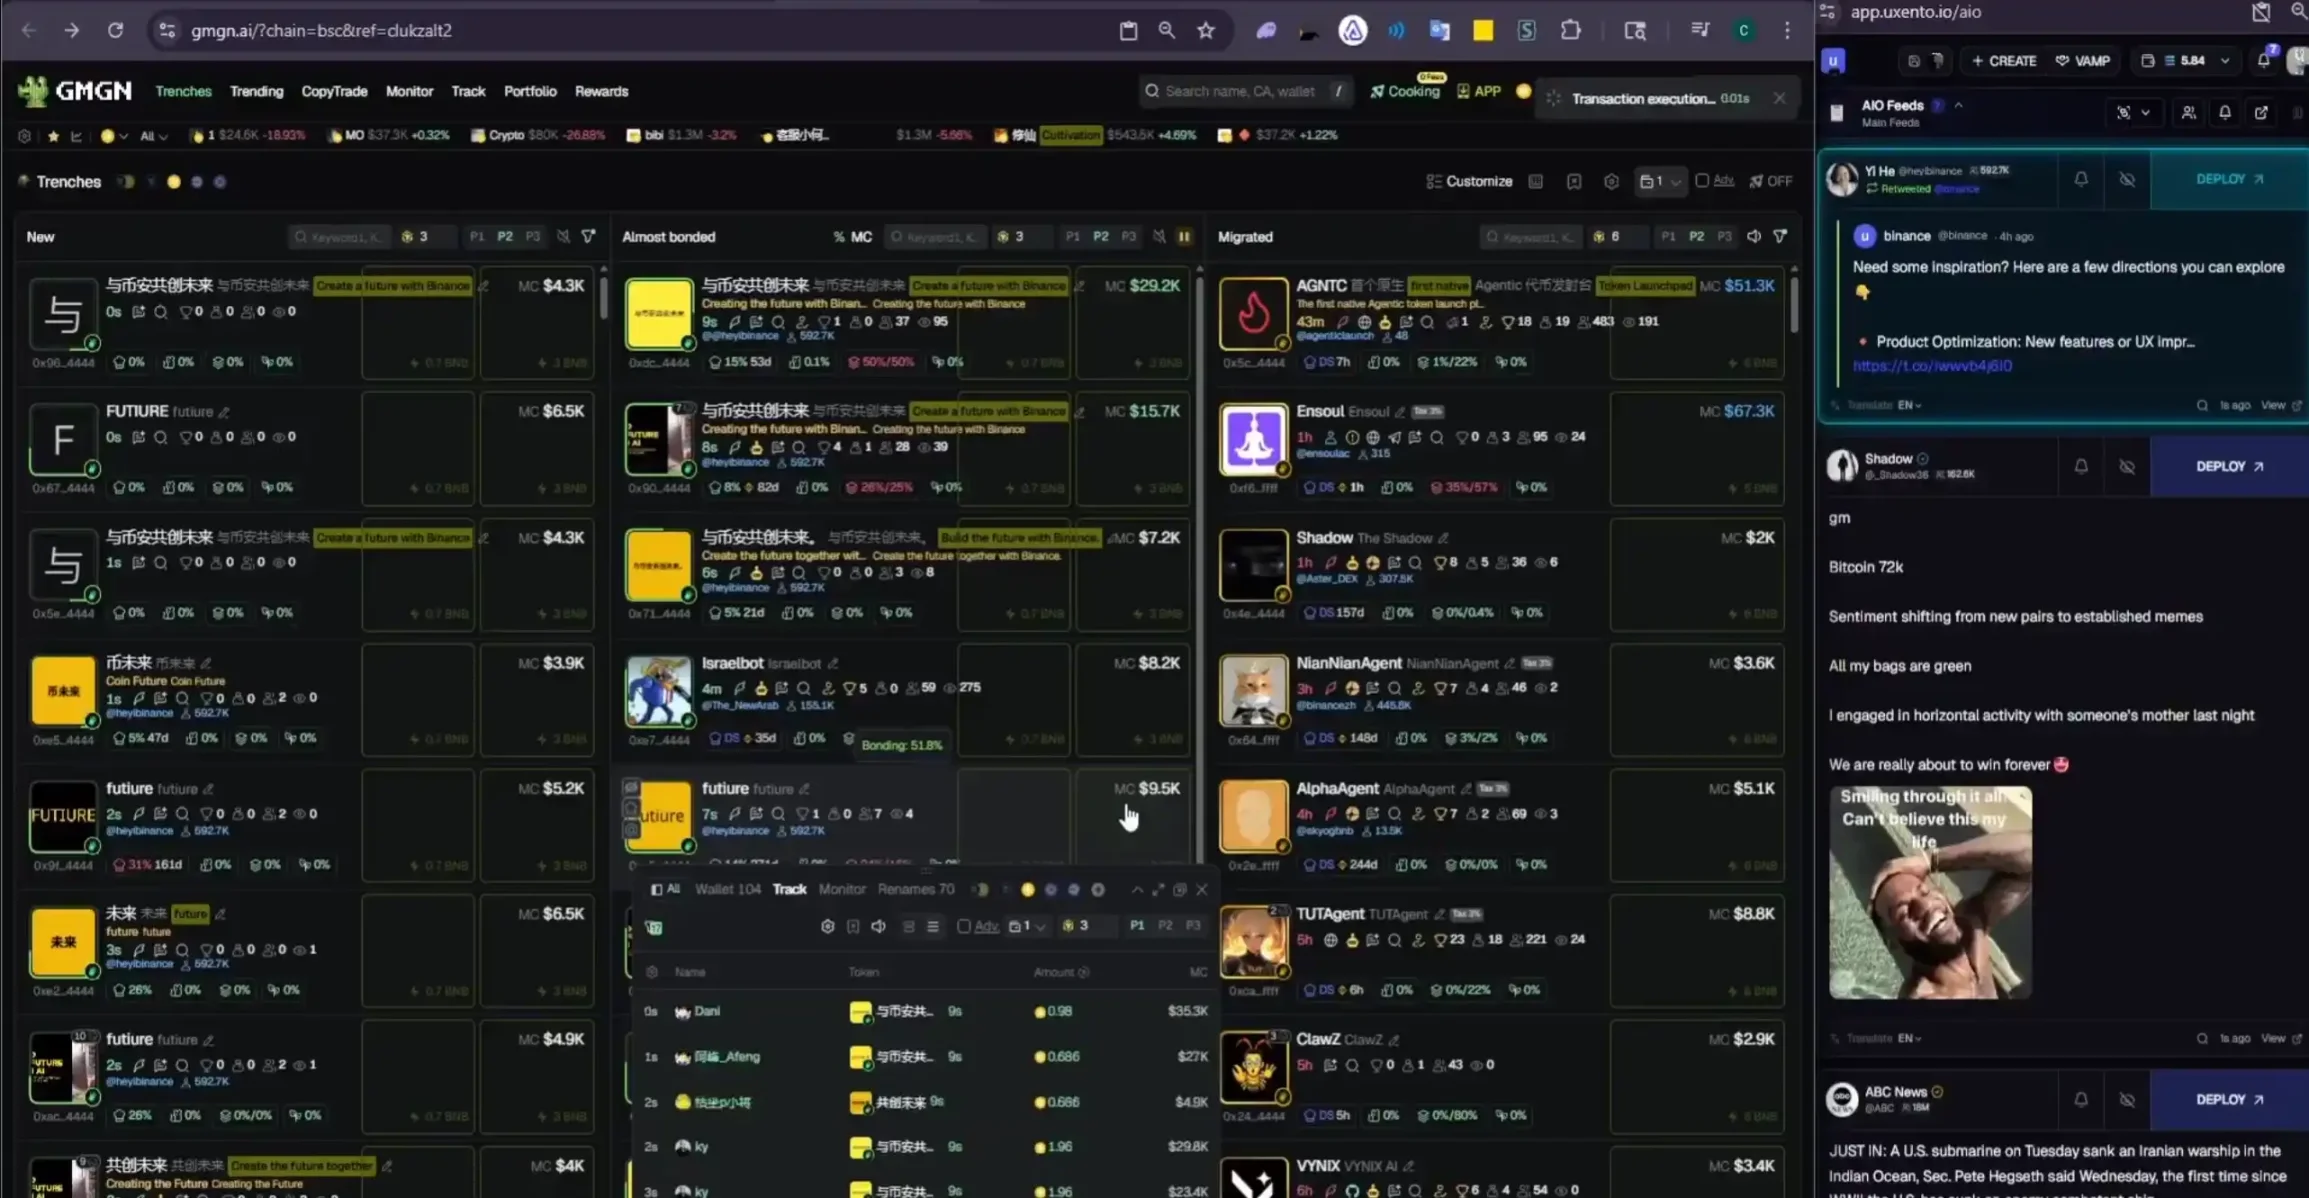Pause the Almost bonded column feed
The image size is (2309, 1198).
pos(1184,237)
